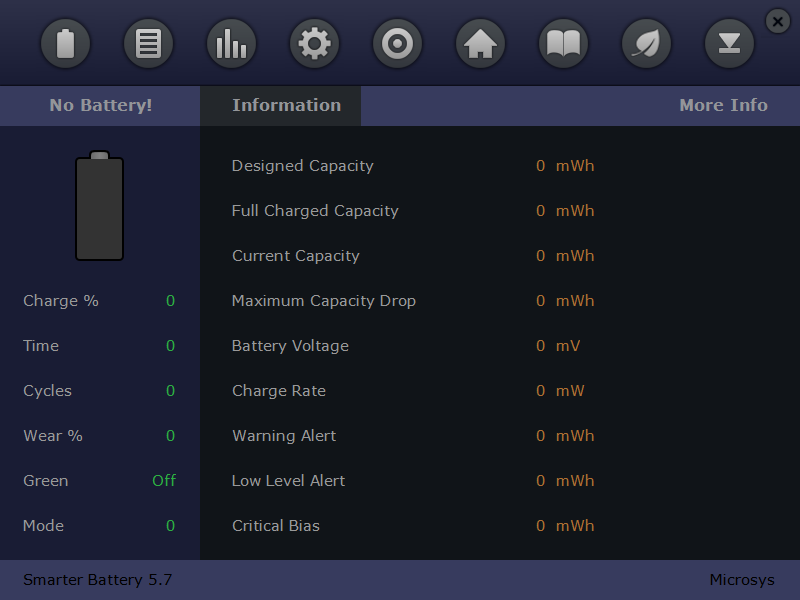
Task: Click the Wear % value
Action: coord(170,435)
